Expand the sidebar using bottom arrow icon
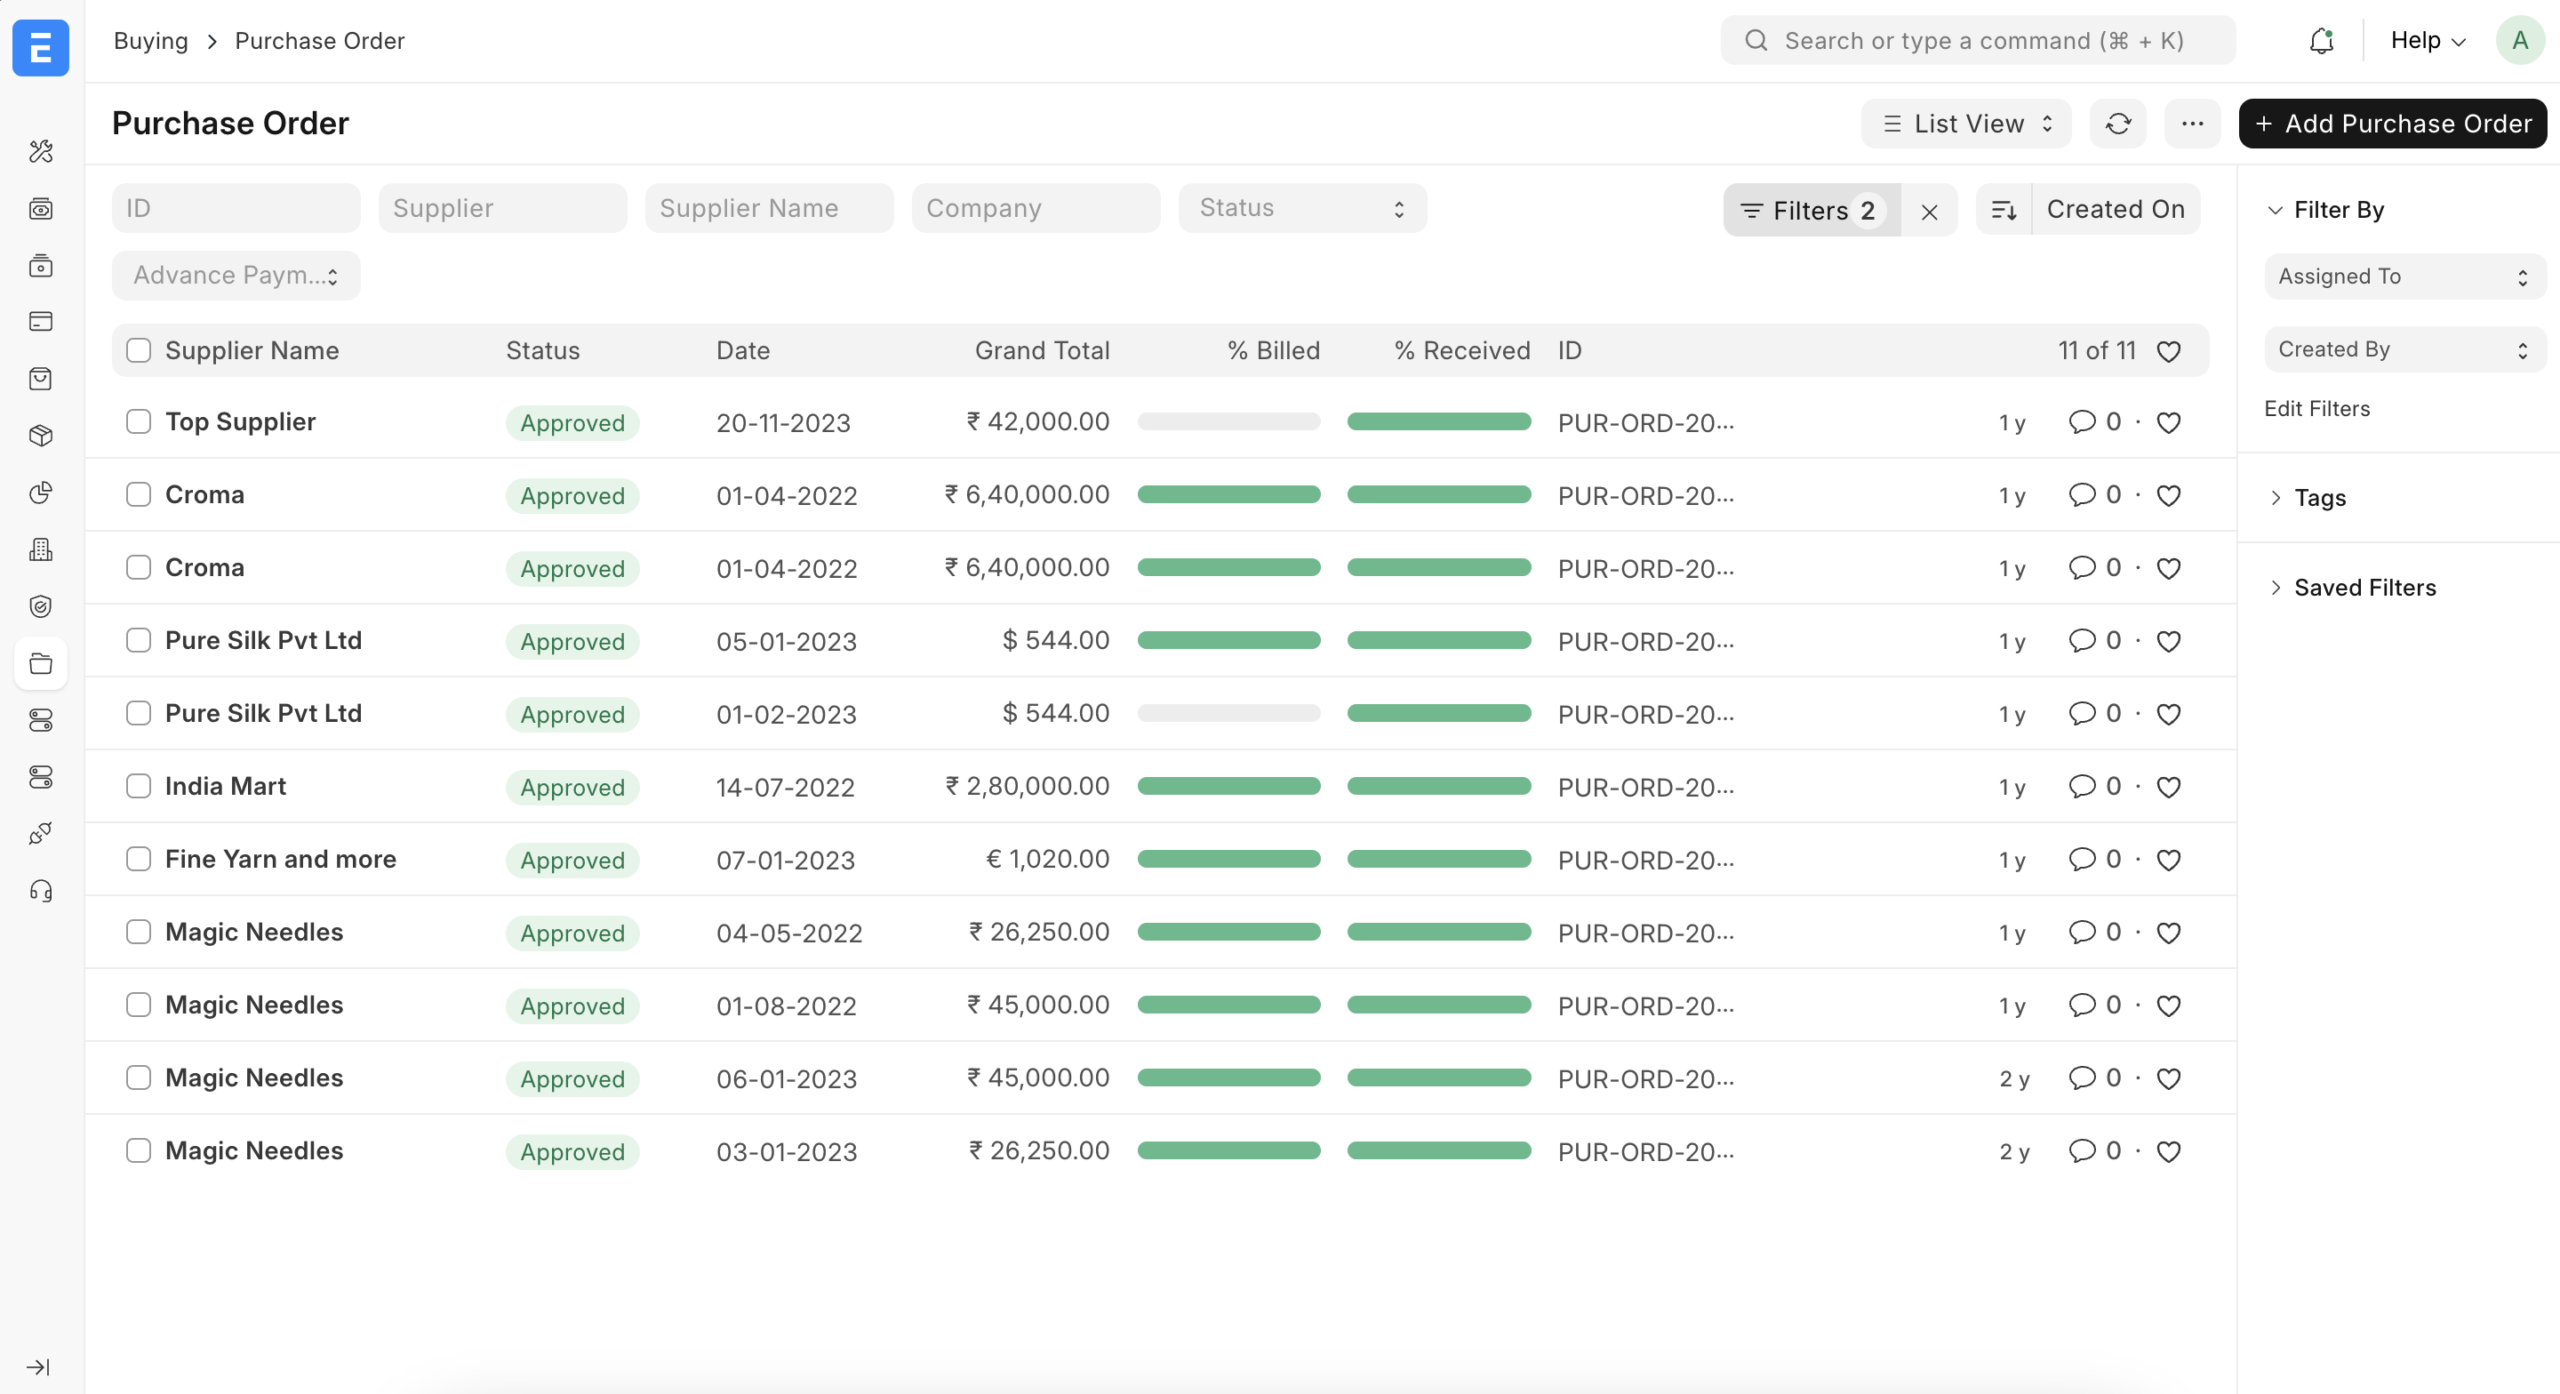Image resolution: width=2560 pixels, height=1394 pixels. click(39, 1367)
